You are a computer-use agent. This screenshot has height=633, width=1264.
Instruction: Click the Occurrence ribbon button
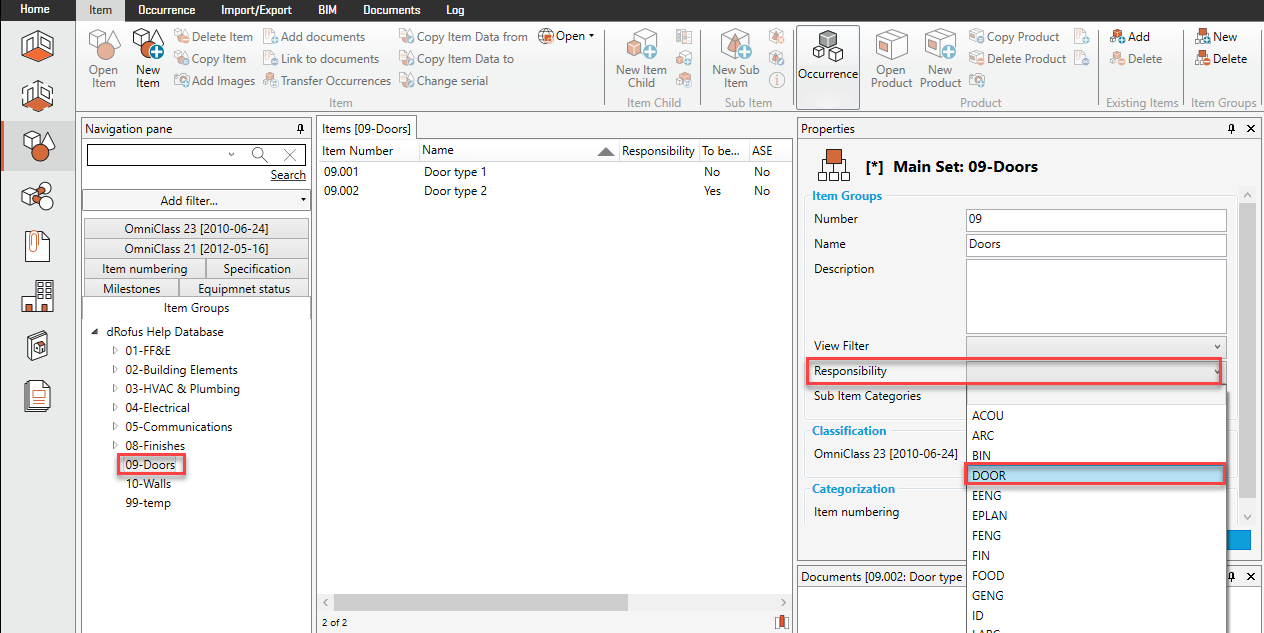[x=827, y=57]
